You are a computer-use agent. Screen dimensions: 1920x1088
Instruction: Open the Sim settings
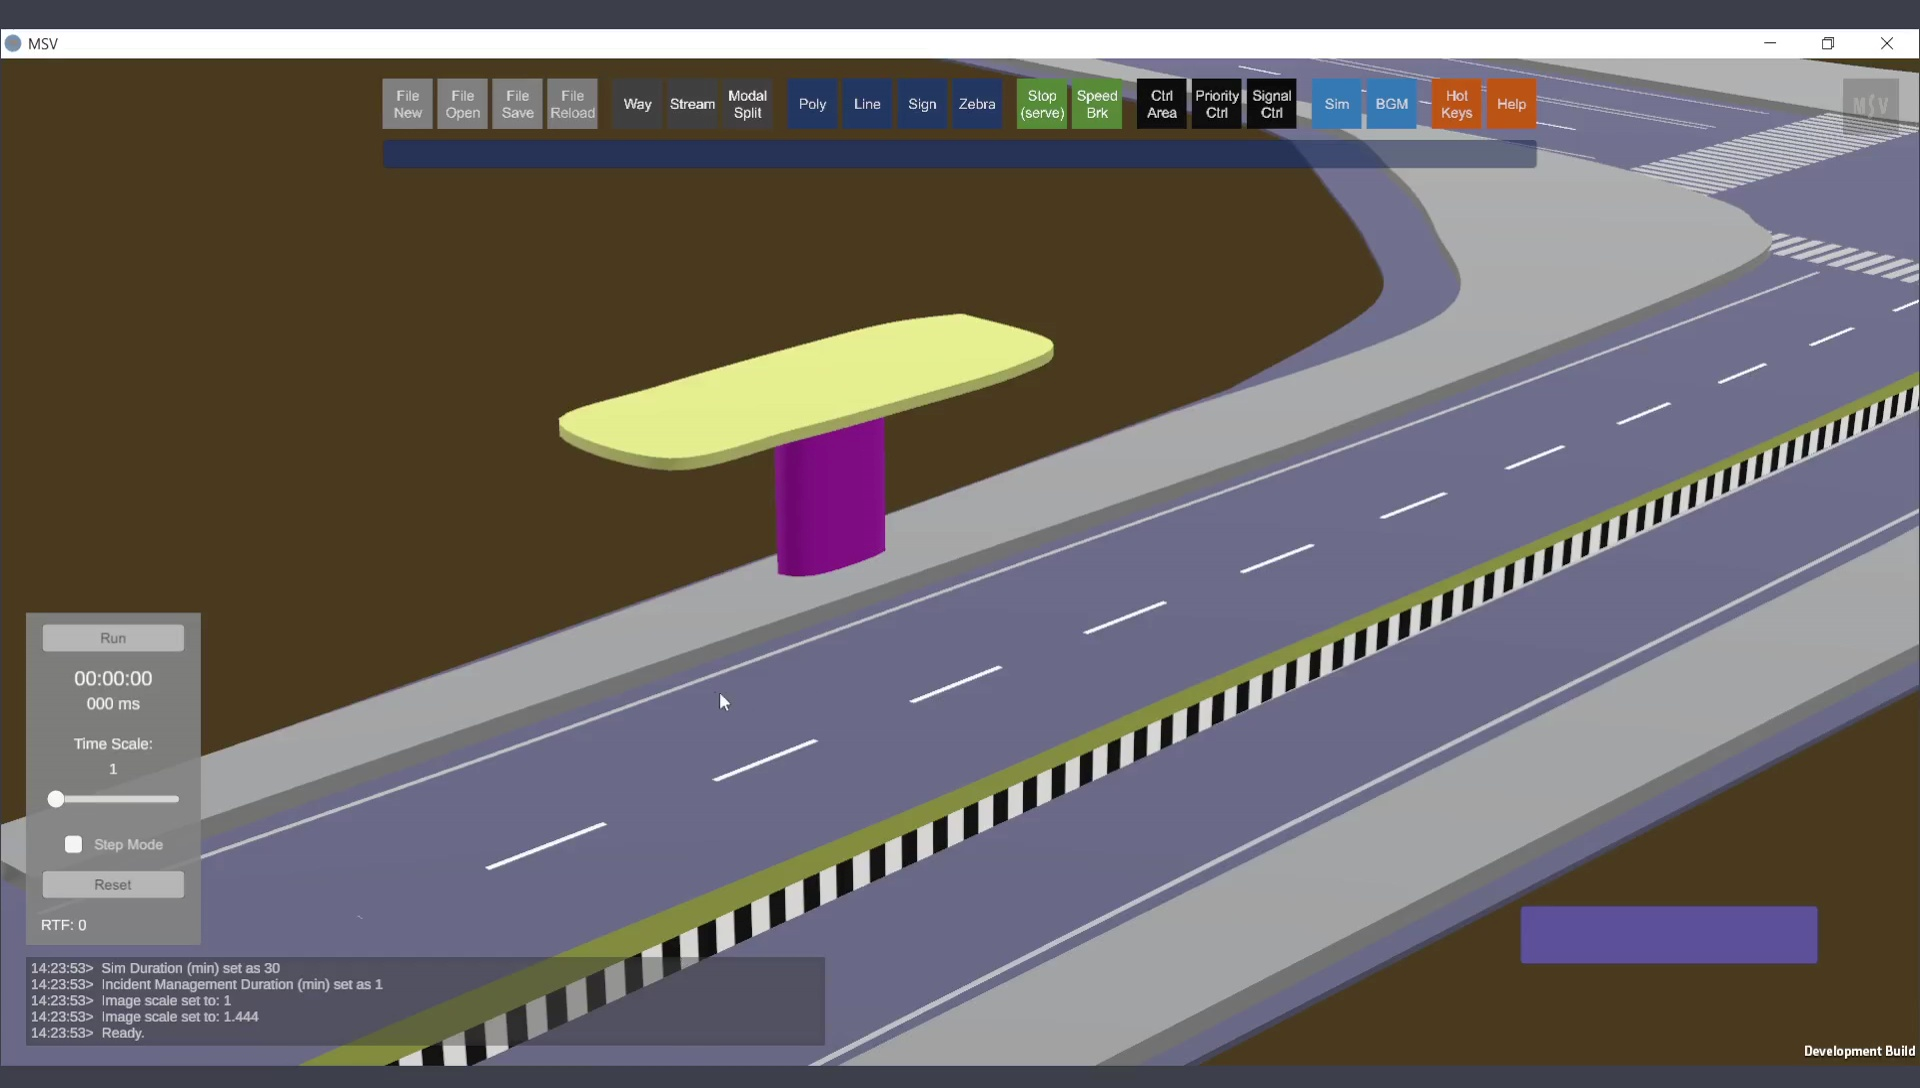click(x=1336, y=104)
